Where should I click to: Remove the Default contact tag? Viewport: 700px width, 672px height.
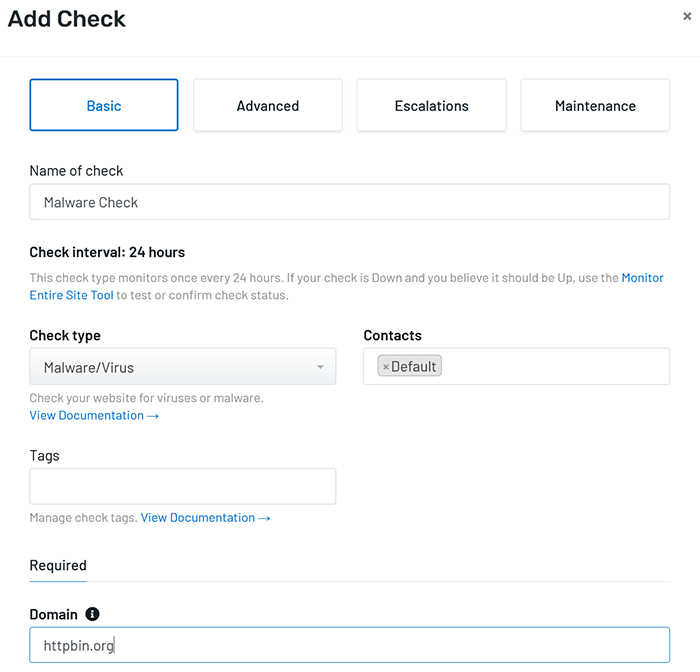(386, 367)
